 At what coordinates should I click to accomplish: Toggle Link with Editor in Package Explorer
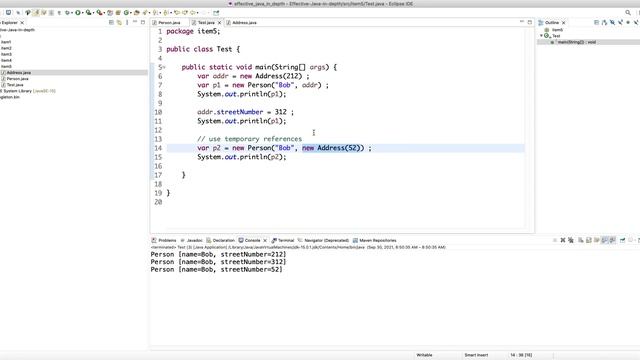pos(119,22)
